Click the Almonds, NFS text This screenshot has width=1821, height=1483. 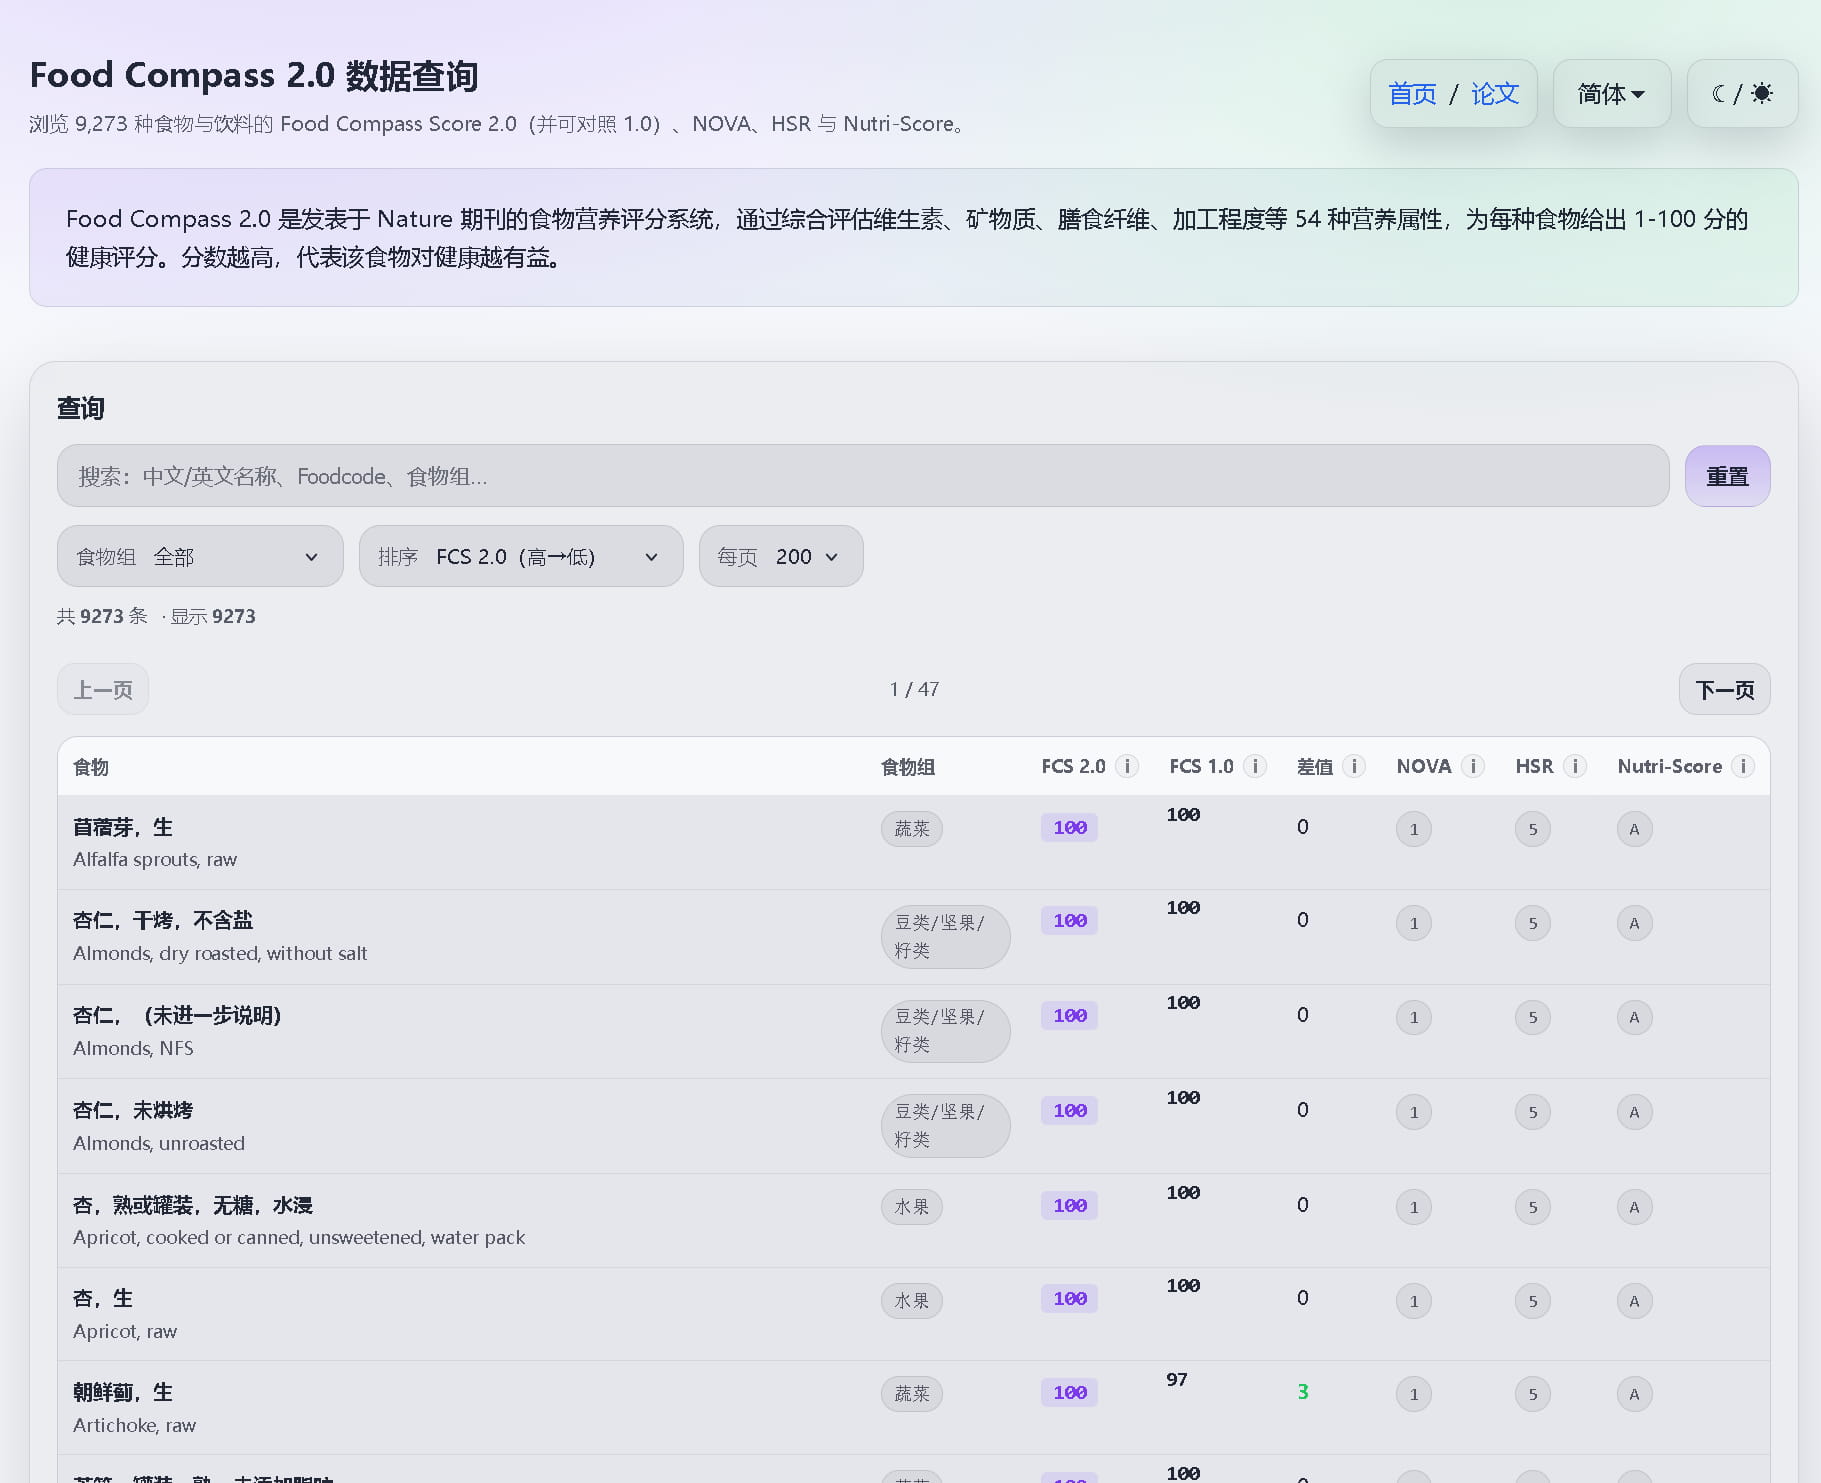click(x=133, y=1048)
